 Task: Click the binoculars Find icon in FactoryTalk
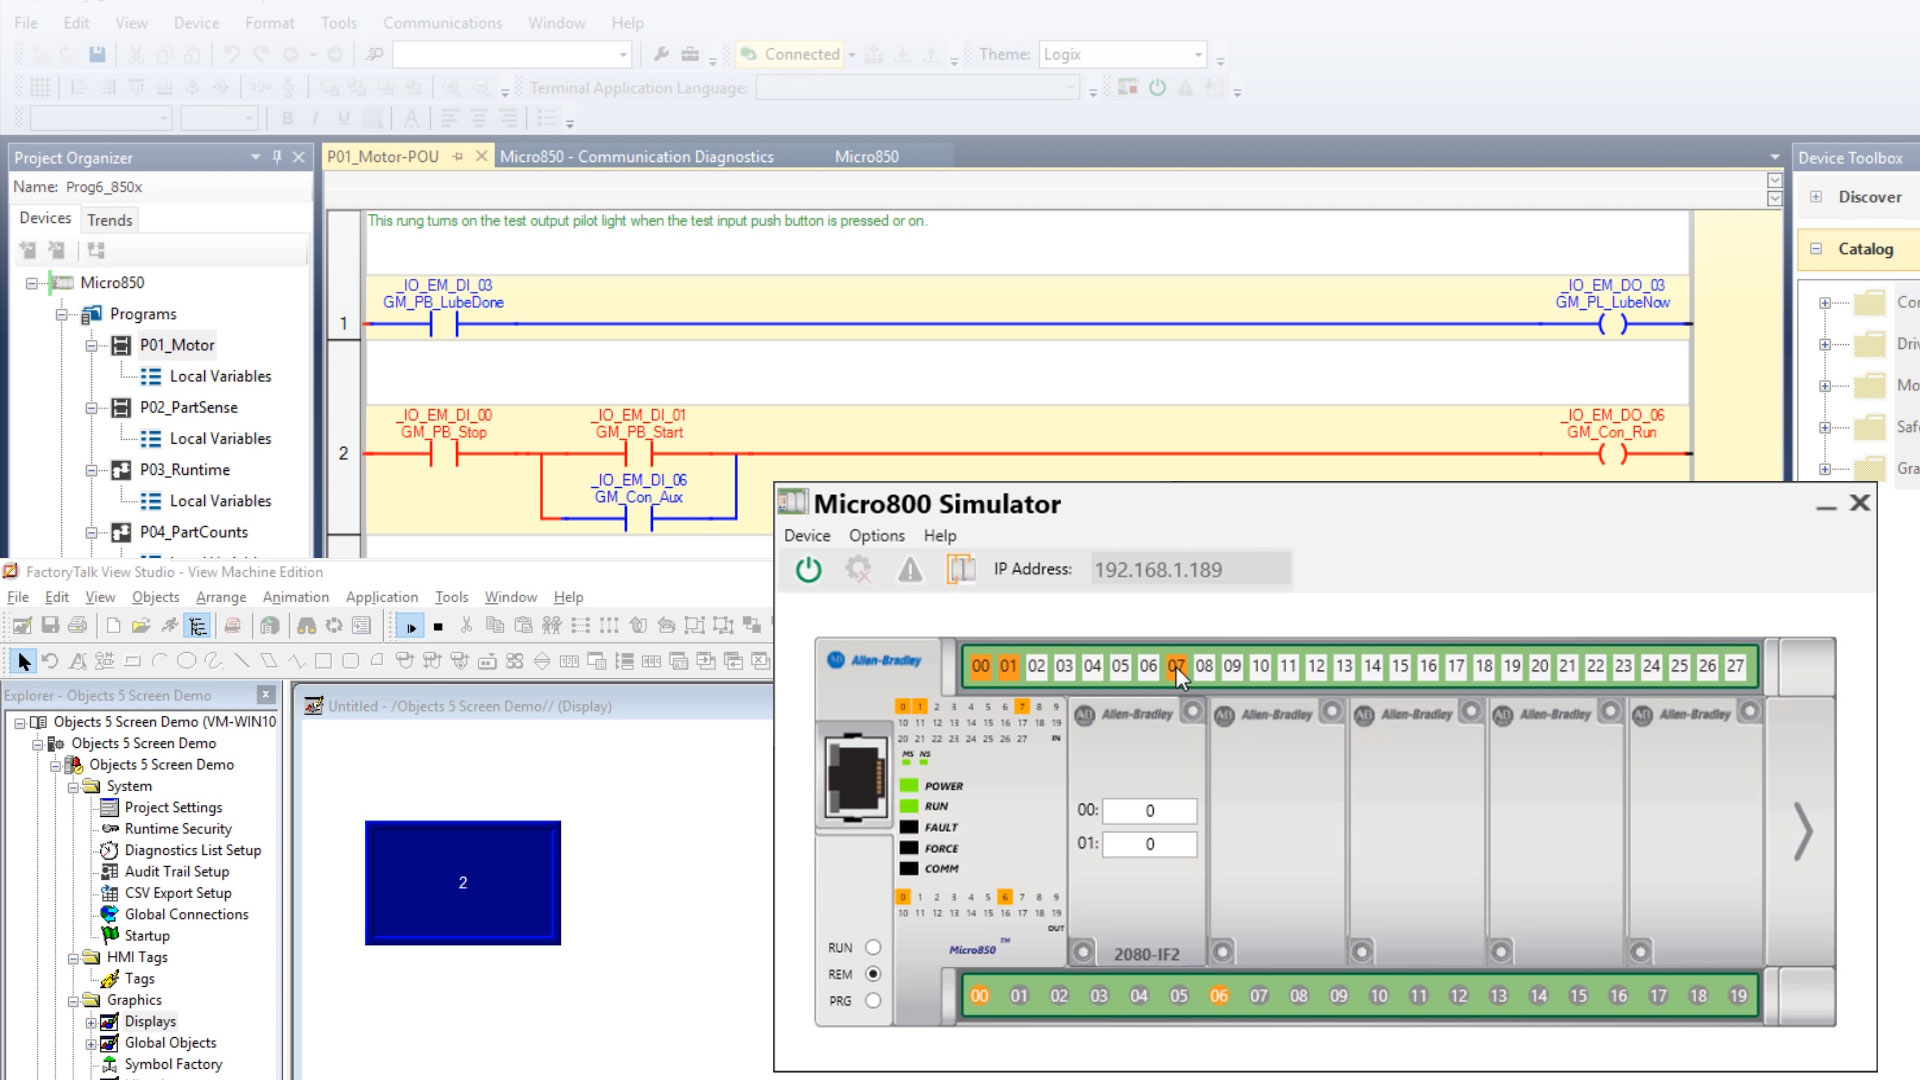pos(306,626)
